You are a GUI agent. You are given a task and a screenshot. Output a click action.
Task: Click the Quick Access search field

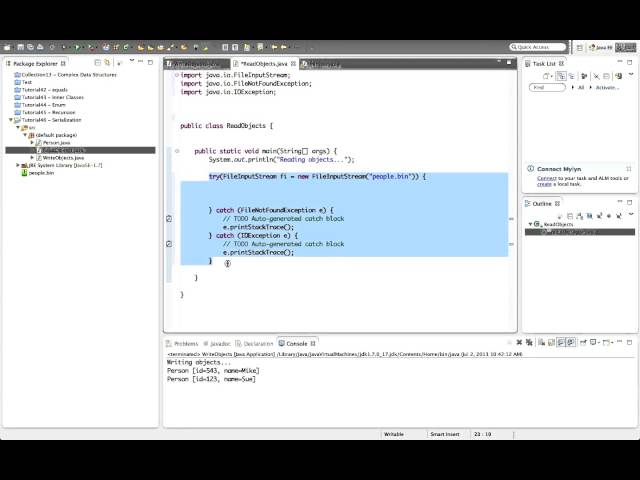click(538, 47)
